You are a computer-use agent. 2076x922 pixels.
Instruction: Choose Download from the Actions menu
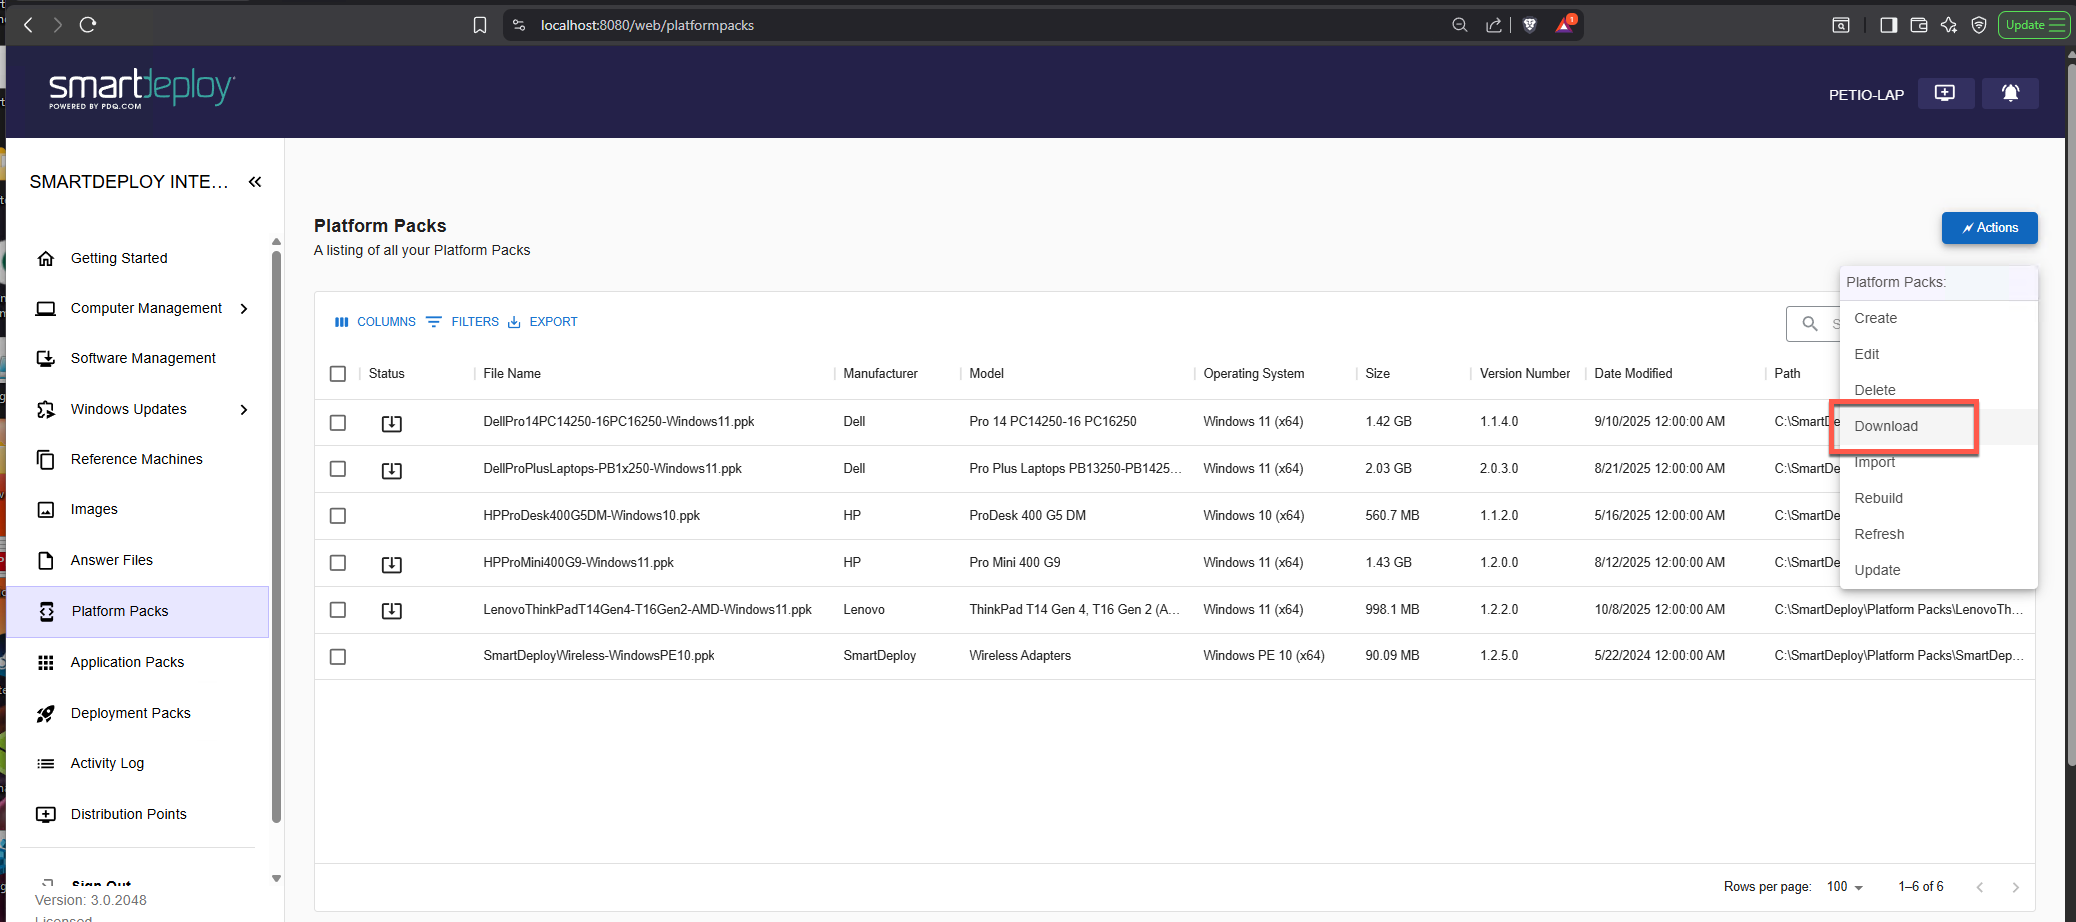click(x=1886, y=426)
